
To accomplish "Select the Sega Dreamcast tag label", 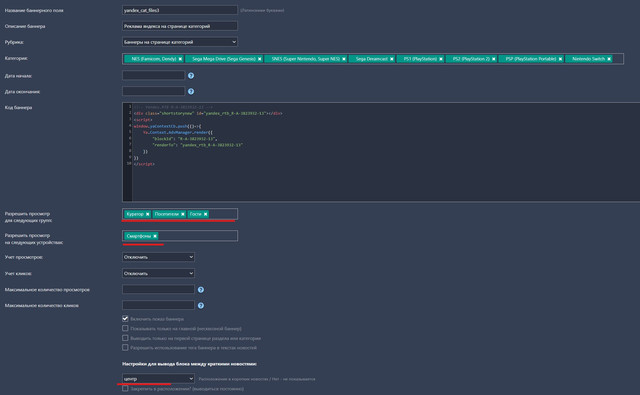I will (x=371, y=59).
